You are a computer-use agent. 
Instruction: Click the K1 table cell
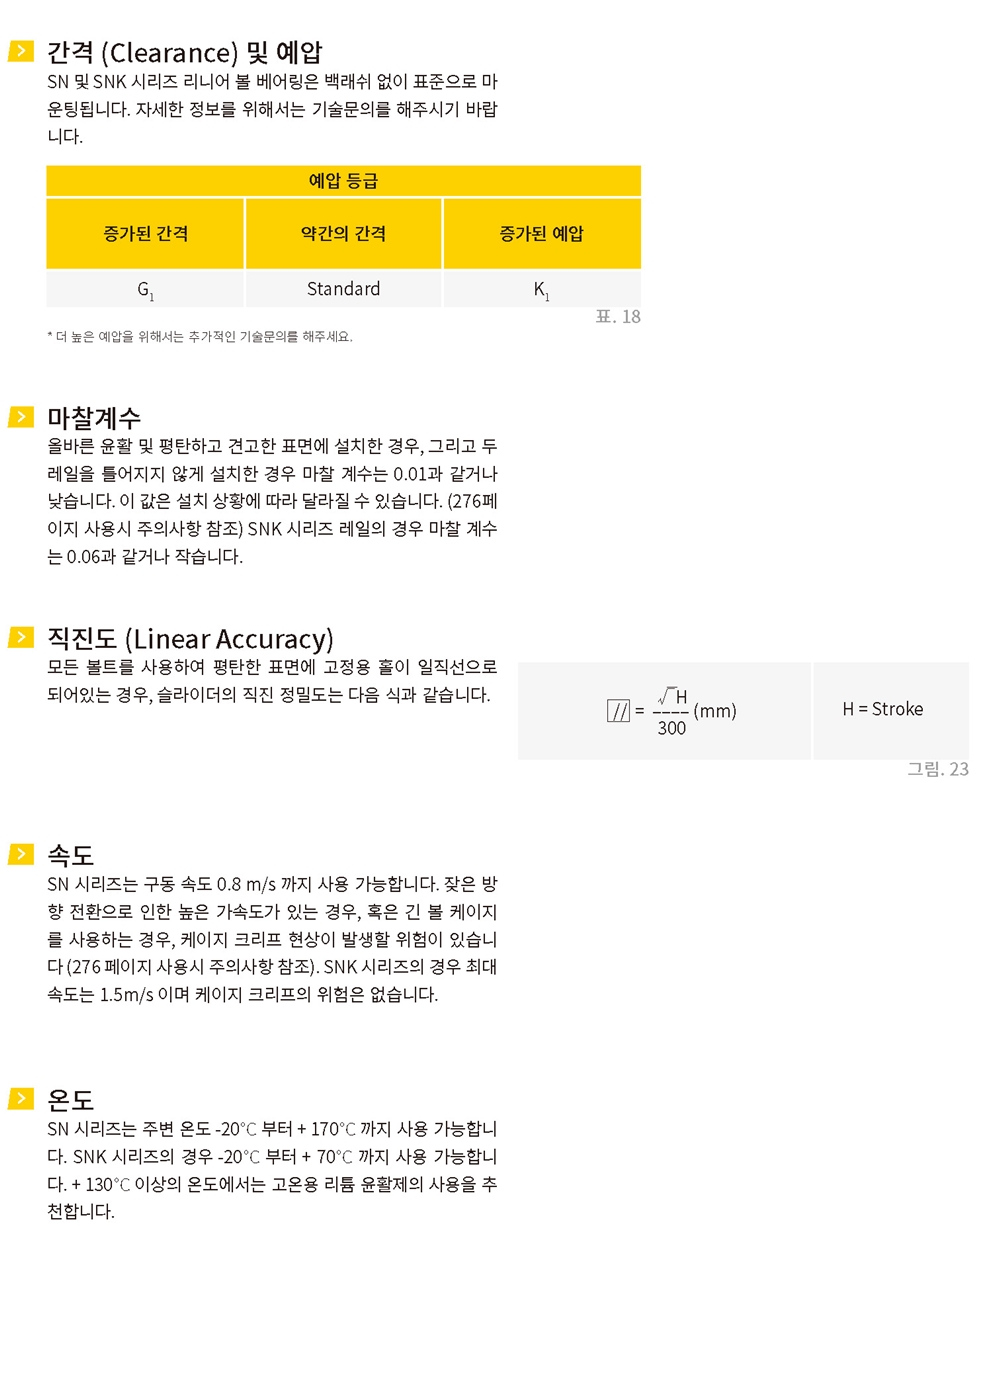pyautogui.click(x=541, y=289)
